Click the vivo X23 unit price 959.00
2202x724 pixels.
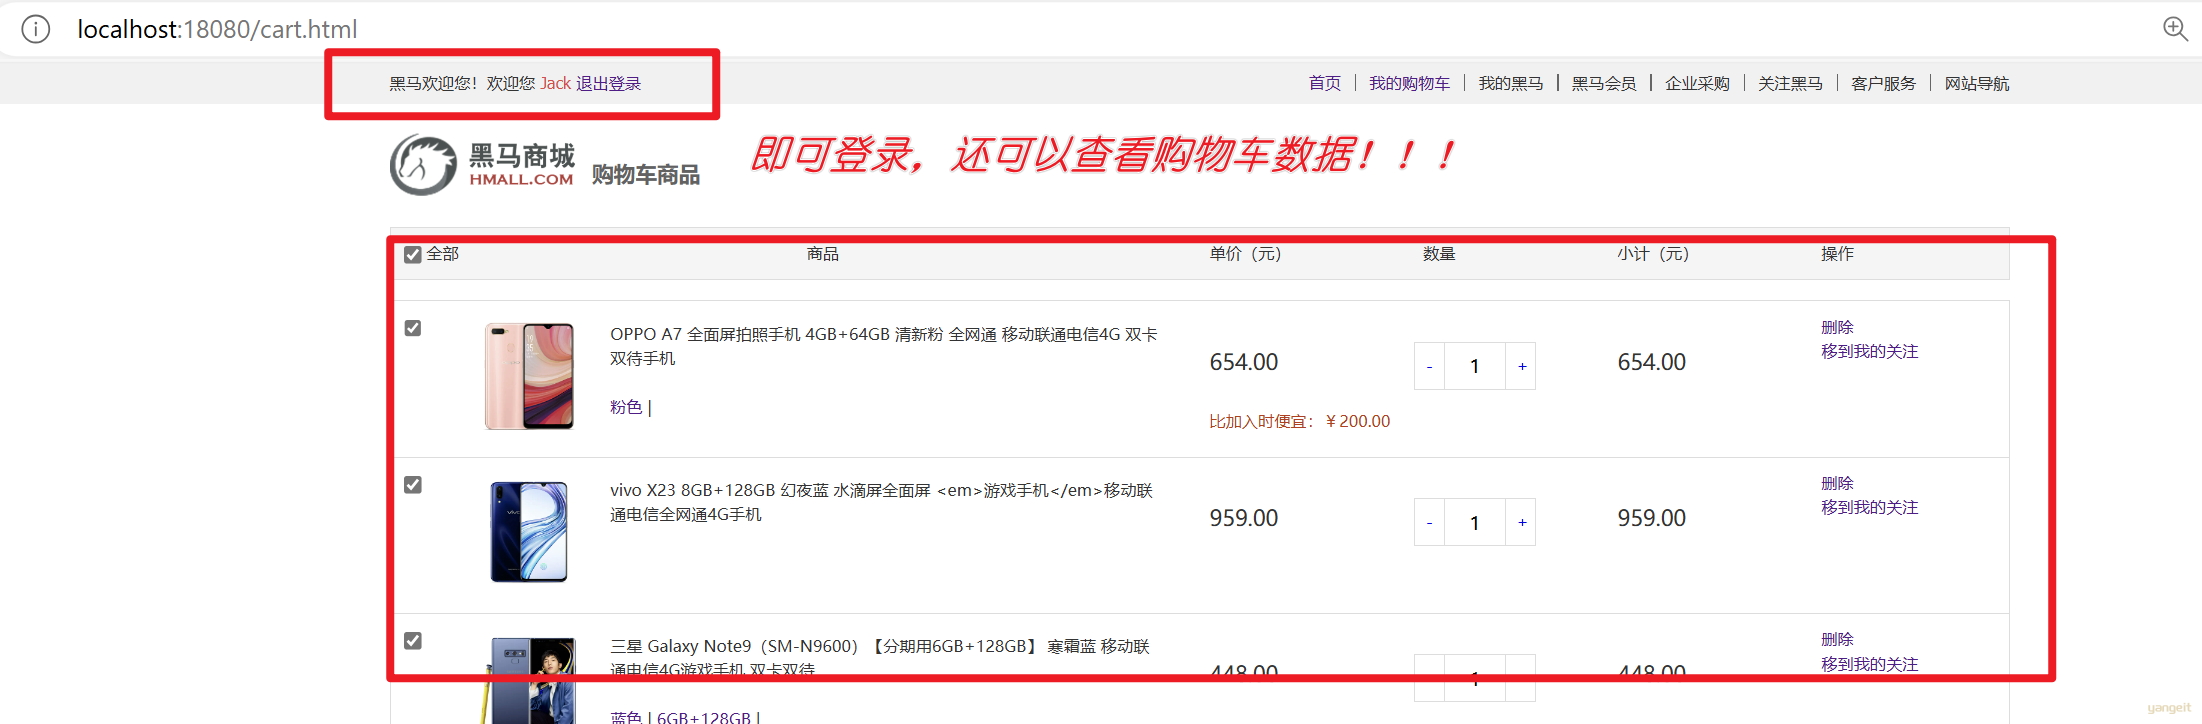(x=1244, y=518)
